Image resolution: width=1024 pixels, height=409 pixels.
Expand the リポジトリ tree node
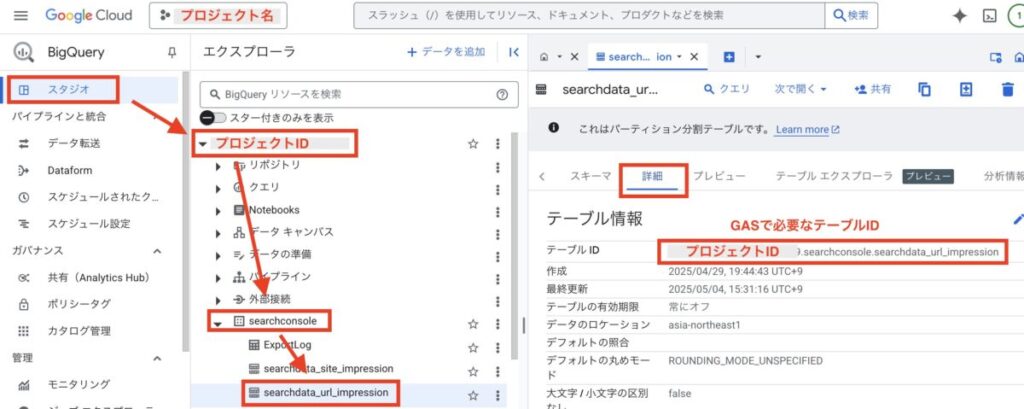(219, 166)
